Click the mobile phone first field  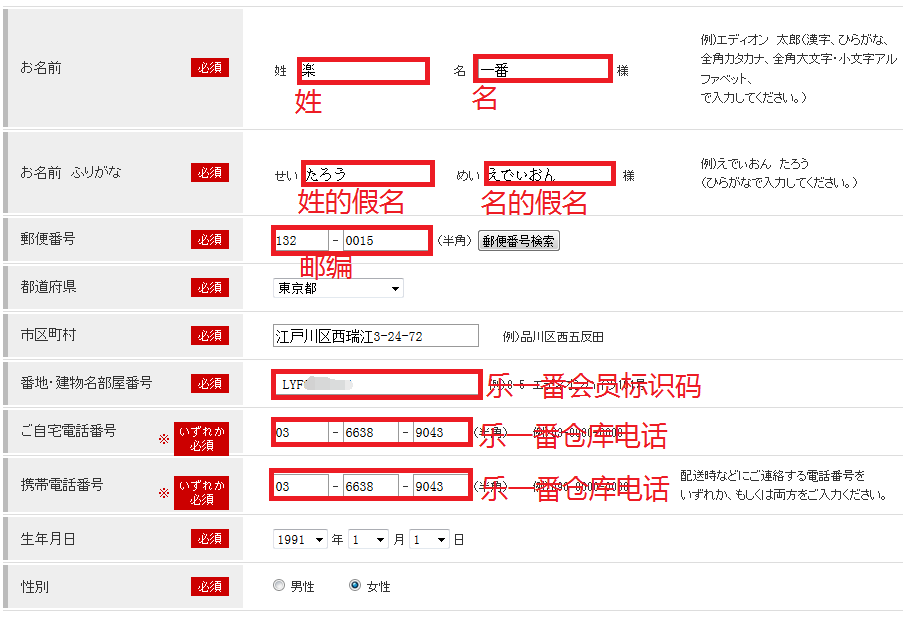click(300, 486)
